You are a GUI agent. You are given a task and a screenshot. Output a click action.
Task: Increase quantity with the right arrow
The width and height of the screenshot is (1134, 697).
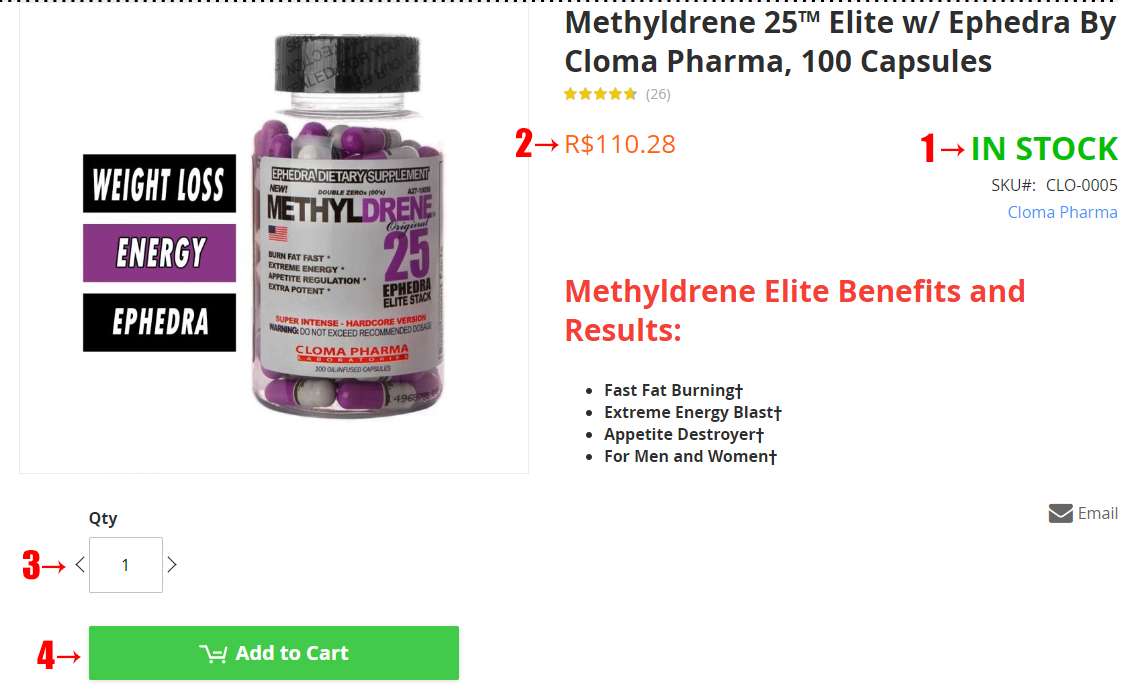[x=172, y=565]
